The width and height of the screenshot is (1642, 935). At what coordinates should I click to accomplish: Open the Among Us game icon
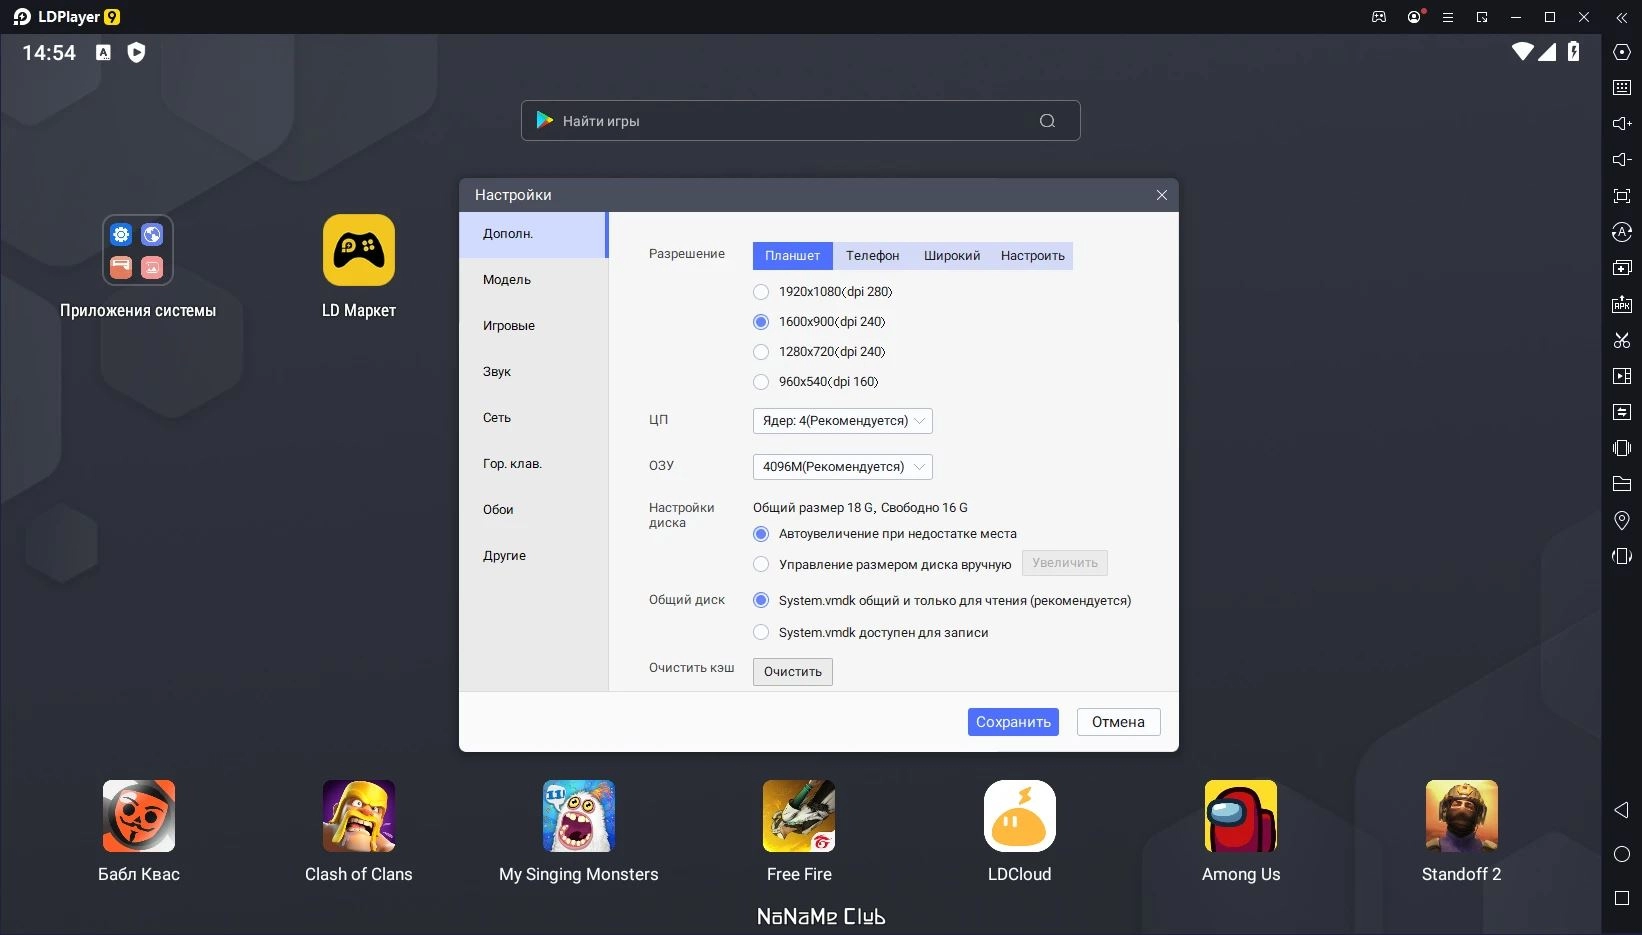coord(1240,816)
